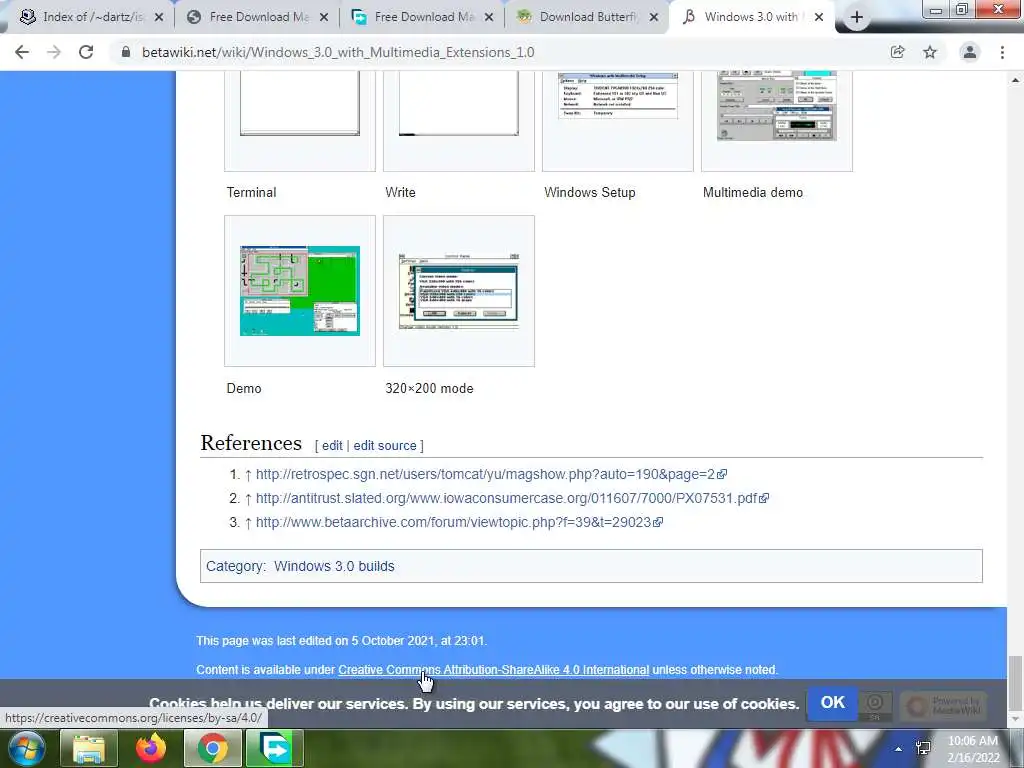Open Creative Commons Attribution-ShareAlike 4.0 license link
This screenshot has height=768, width=1024.
494,670
